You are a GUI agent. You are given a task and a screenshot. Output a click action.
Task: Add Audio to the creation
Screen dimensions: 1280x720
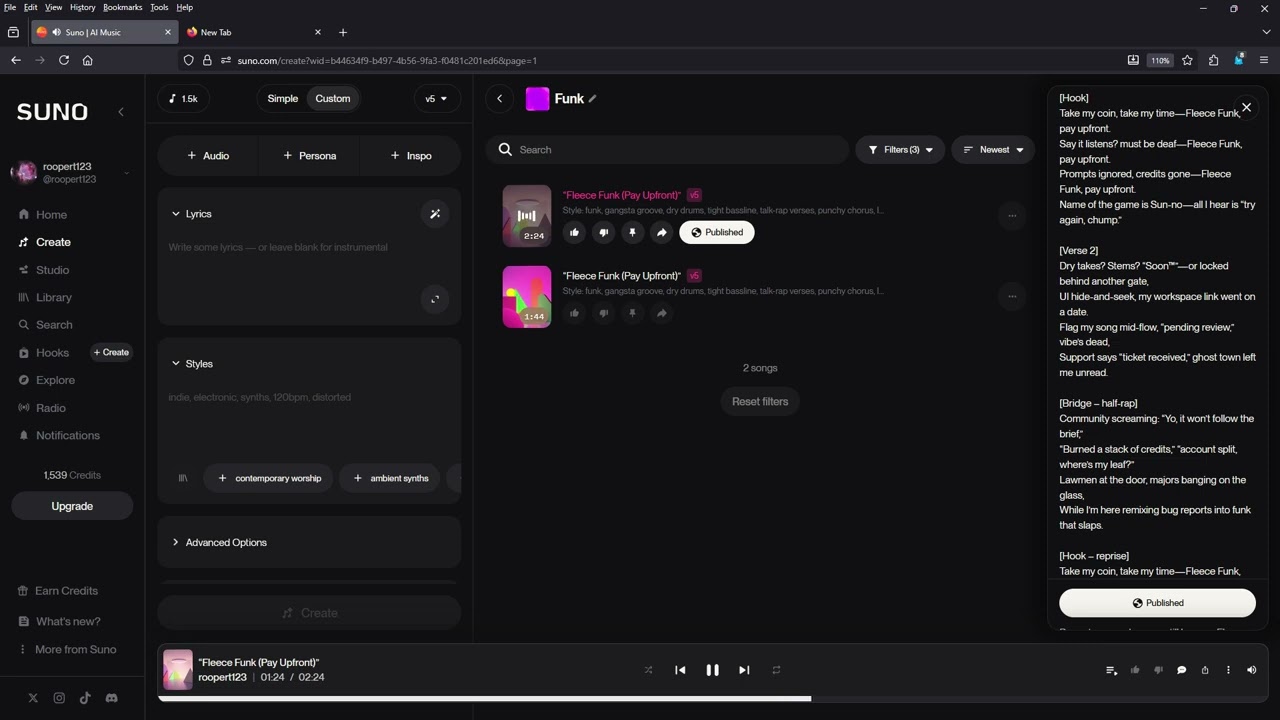(x=208, y=156)
